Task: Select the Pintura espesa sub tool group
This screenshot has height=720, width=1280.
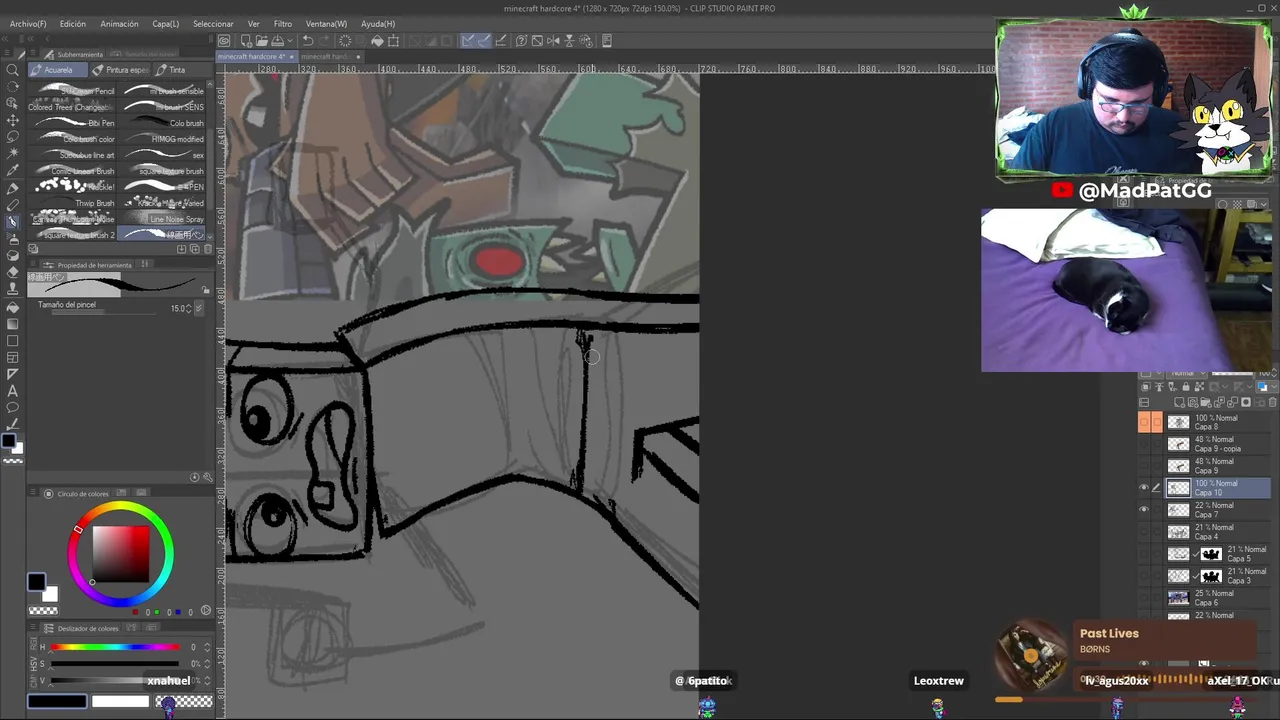Action: pos(120,70)
